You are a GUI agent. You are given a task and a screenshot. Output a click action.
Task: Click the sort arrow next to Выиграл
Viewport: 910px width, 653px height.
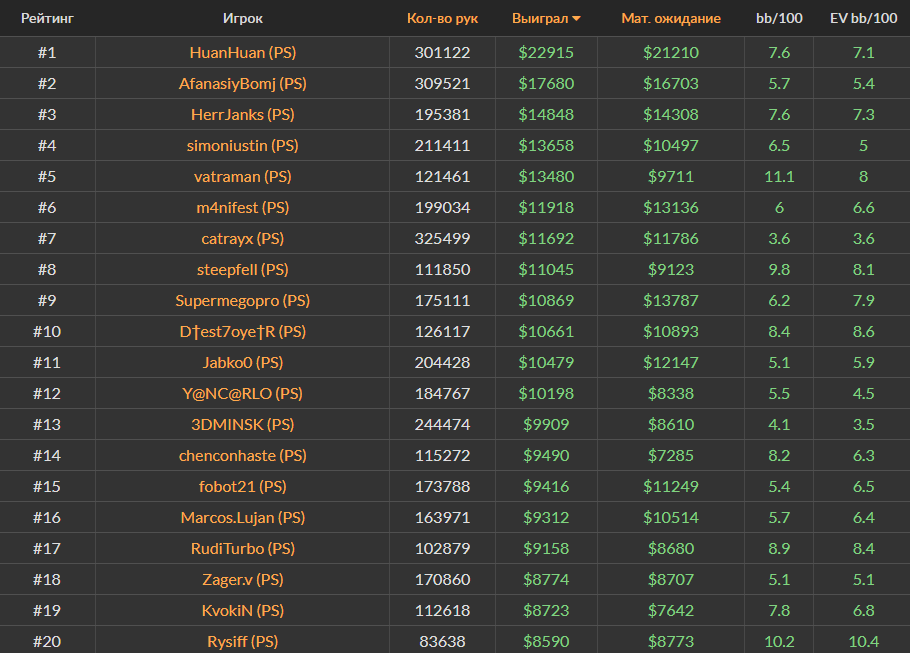pyautogui.click(x=576, y=19)
